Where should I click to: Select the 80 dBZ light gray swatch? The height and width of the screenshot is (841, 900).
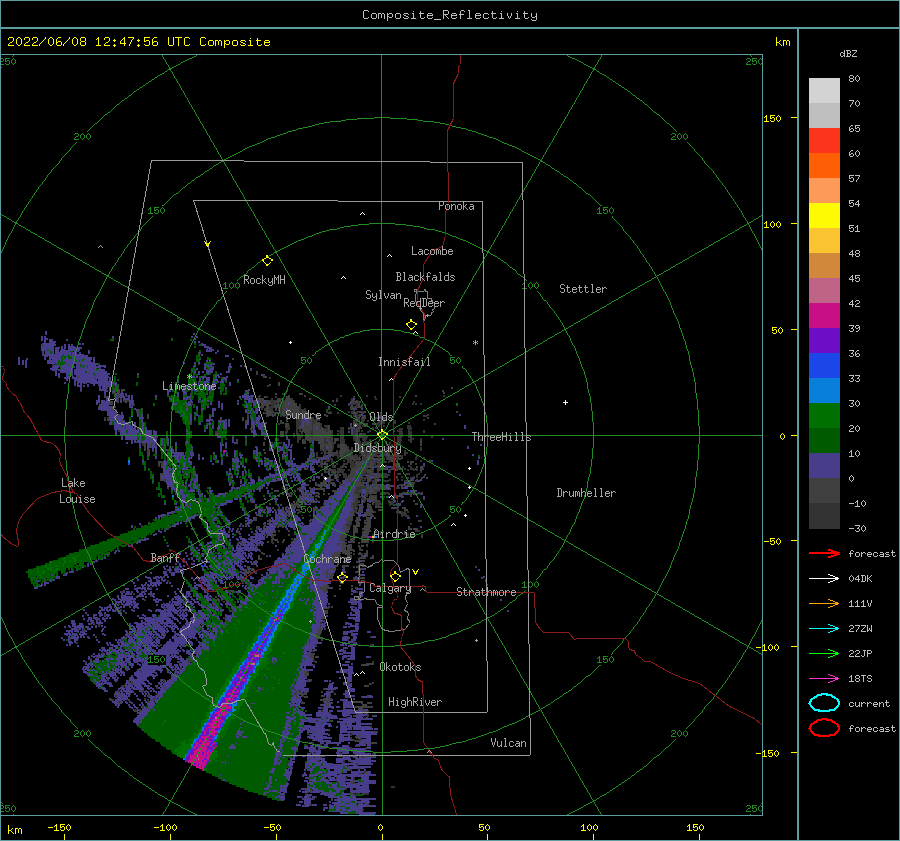[824, 91]
